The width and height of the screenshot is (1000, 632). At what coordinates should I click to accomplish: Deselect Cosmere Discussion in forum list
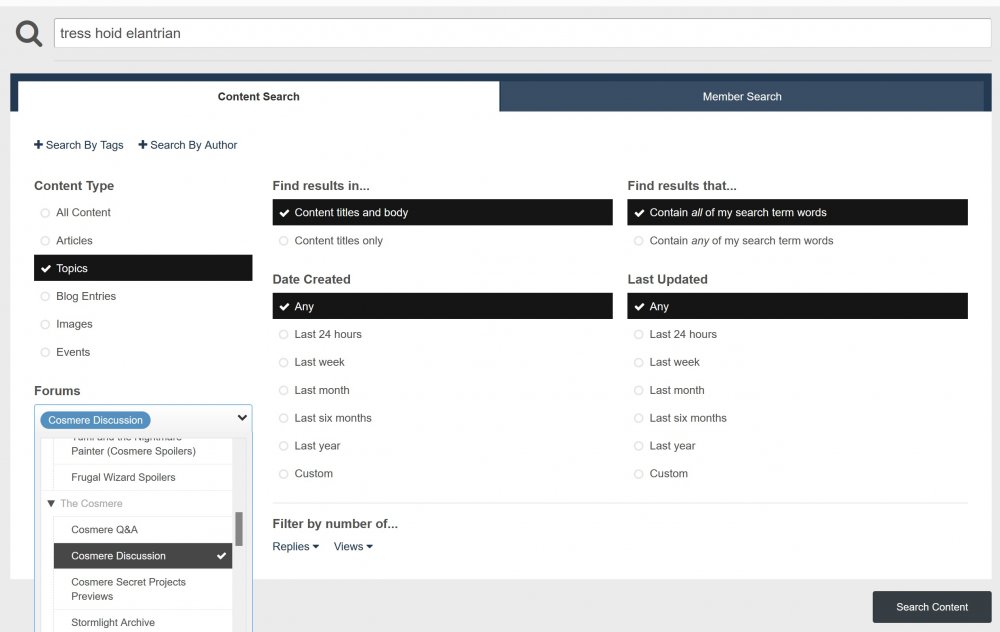tap(143, 555)
